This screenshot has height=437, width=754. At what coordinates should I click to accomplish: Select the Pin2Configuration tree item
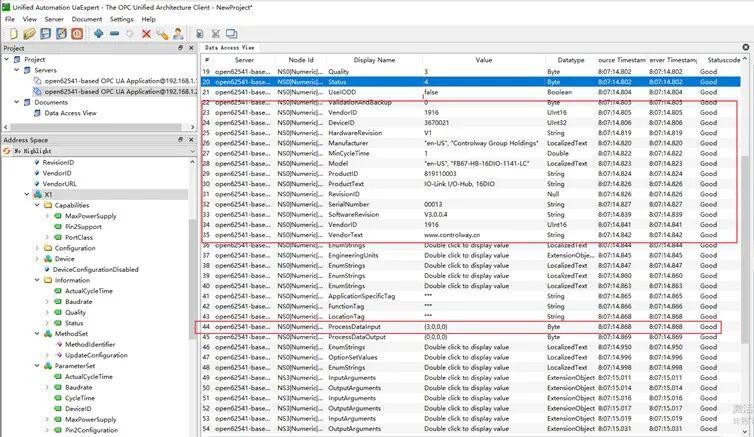(x=91, y=430)
